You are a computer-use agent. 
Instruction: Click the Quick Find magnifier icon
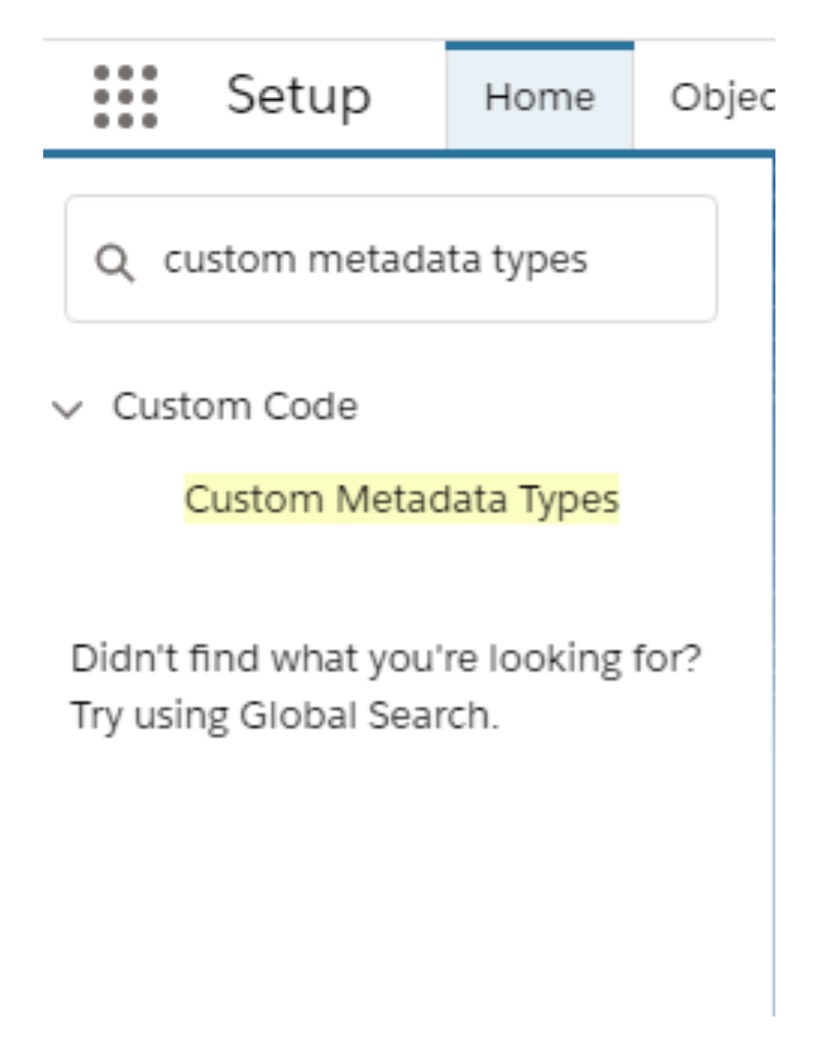pos(115,263)
